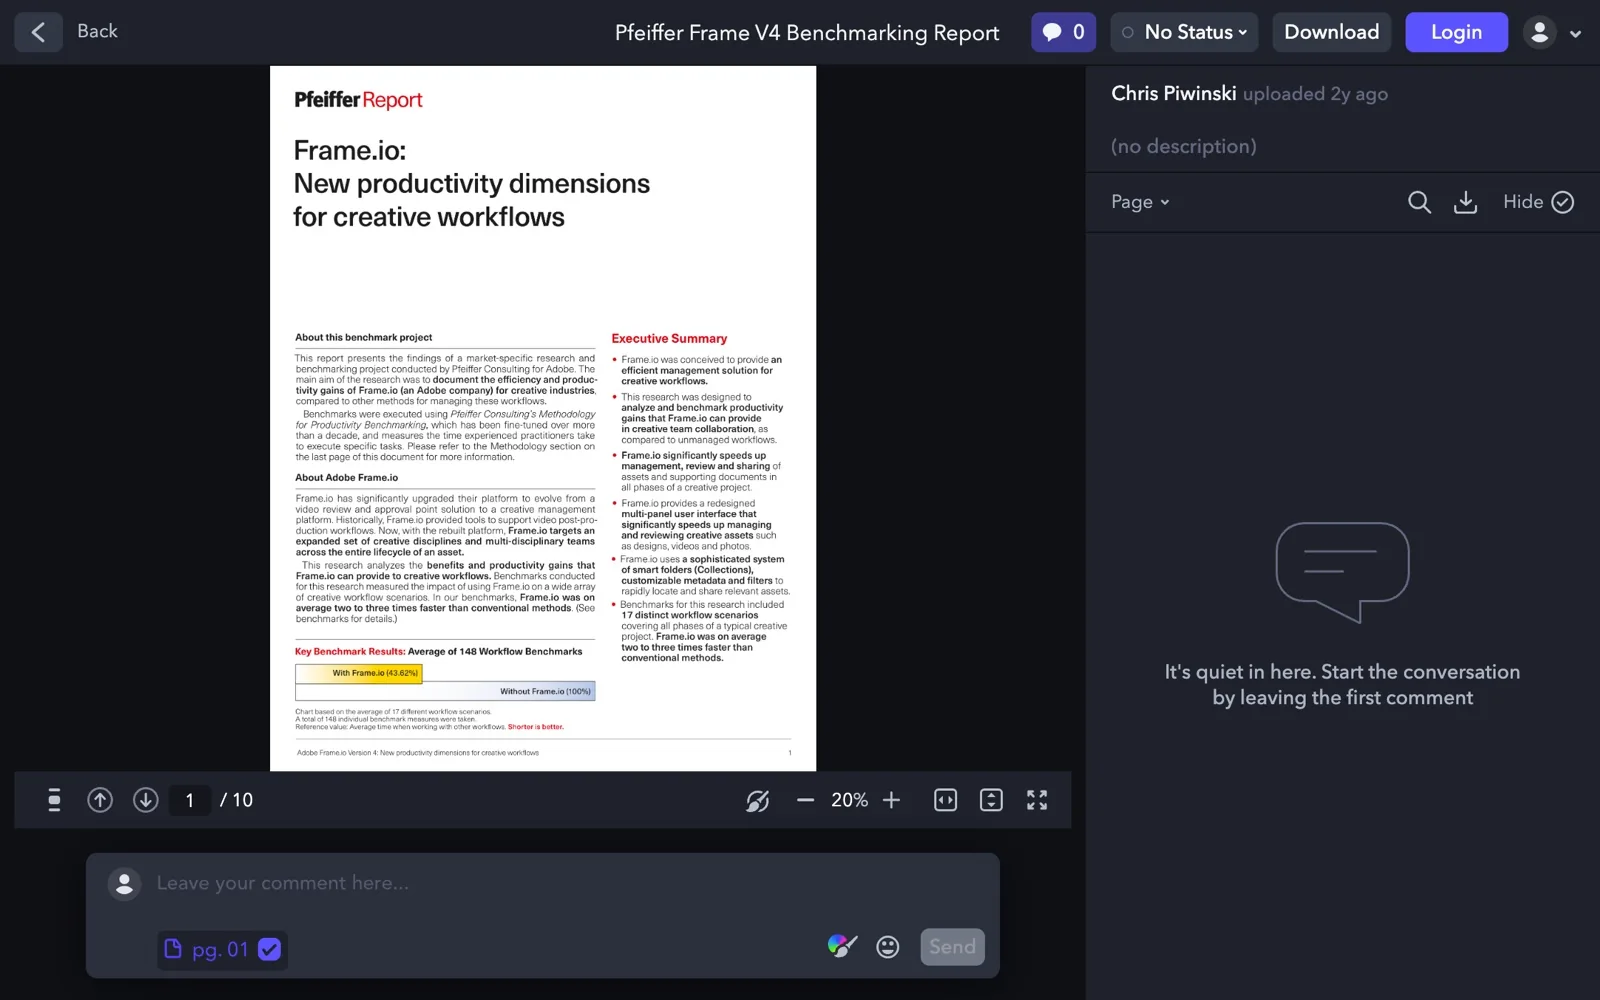The width and height of the screenshot is (1600, 1000).
Task: Open the drawing annotation color tool
Action: pyautogui.click(x=842, y=946)
